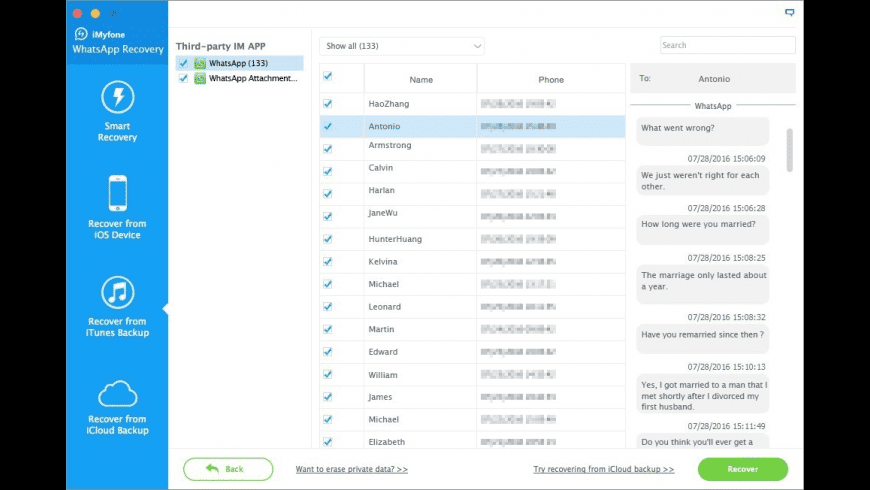Viewport: 870px width, 490px height.
Task: Click the 'What went wrong?' message bubble
Action: coord(702,131)
